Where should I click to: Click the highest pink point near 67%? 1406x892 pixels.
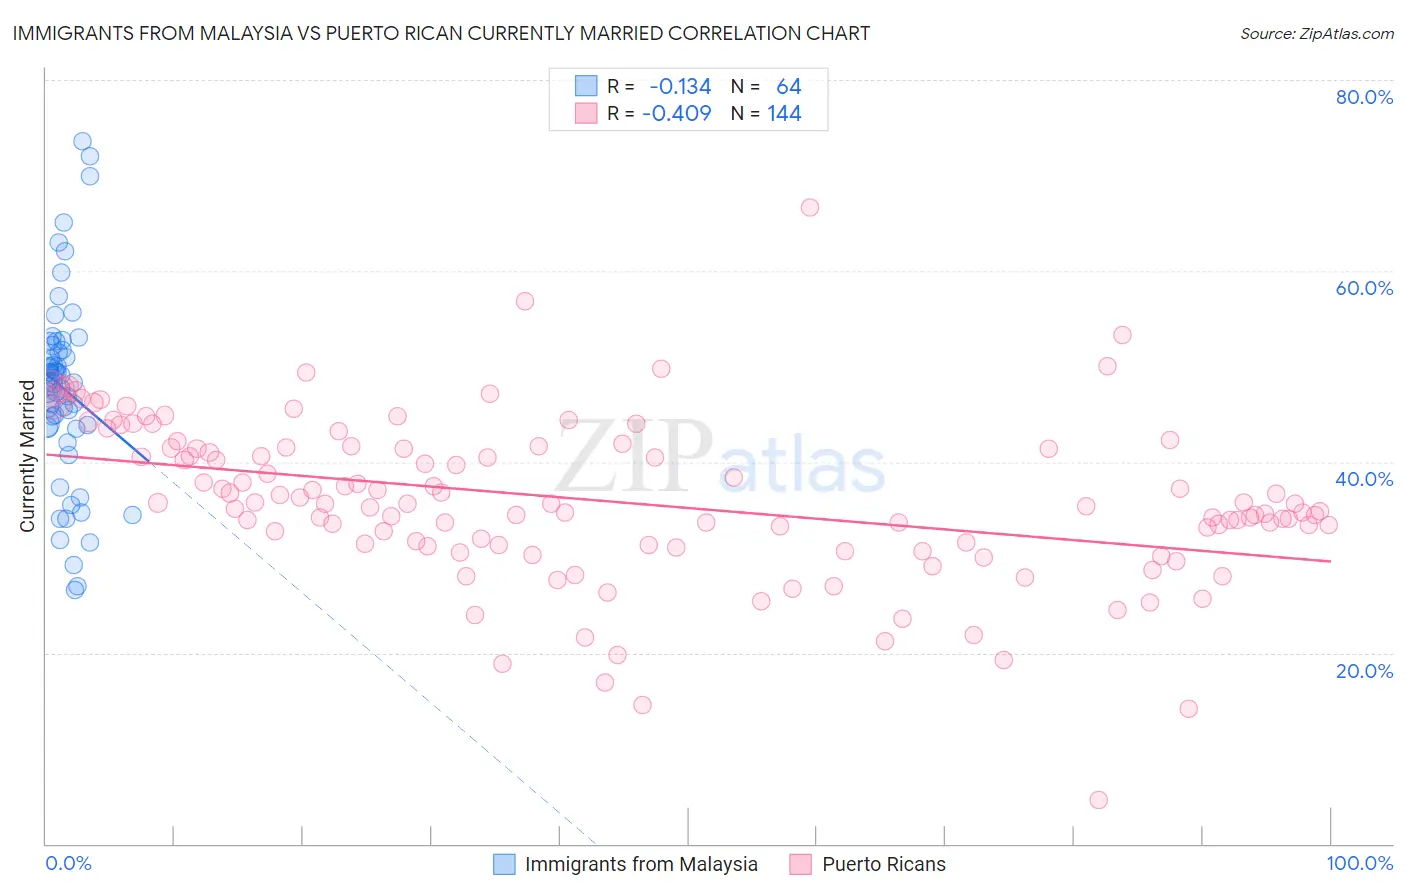(x=810, y=207)
